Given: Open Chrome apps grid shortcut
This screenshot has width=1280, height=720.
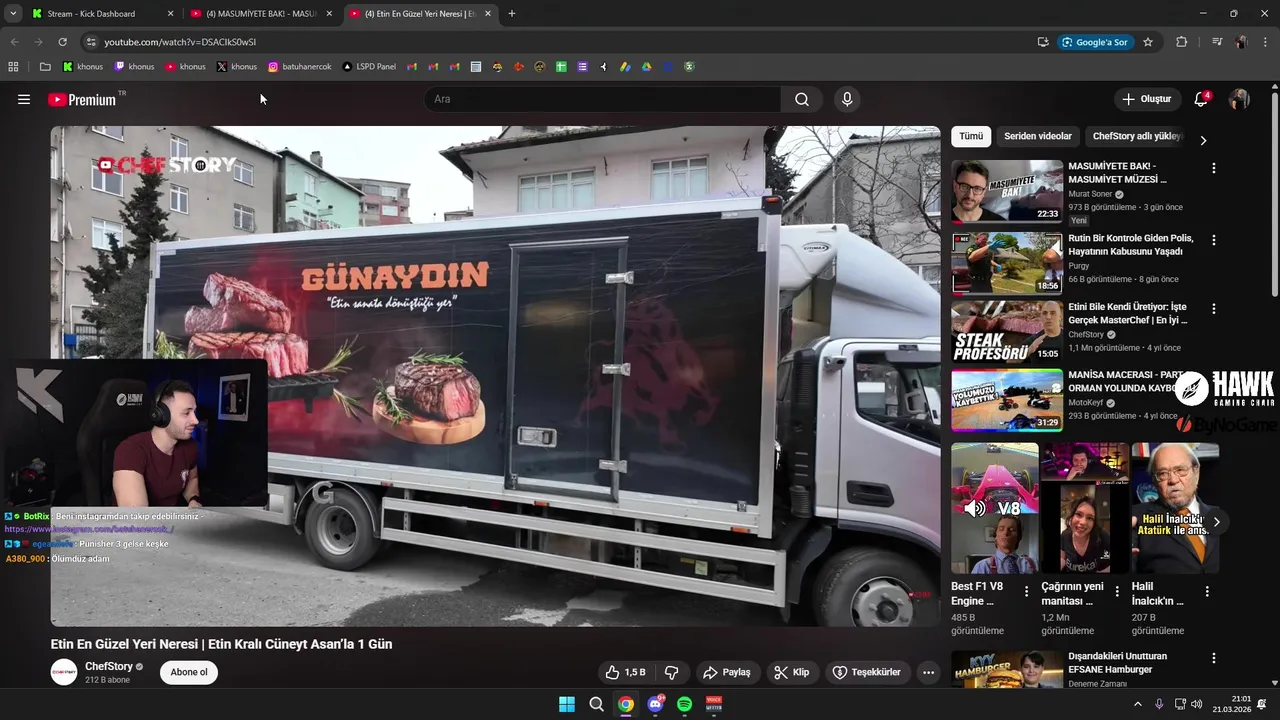Looking at the screenshot, I should click(x=13, y=67).
